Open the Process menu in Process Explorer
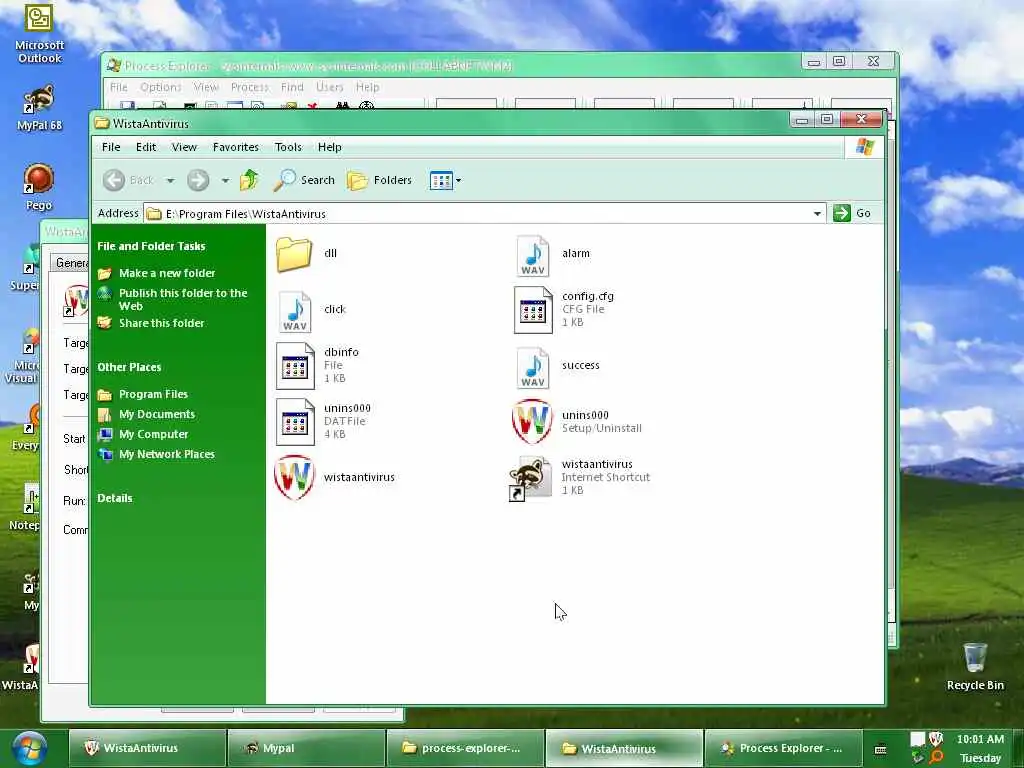Image resolution: width=1024 pixels, height=768 pixels. click(x=249, y=87)
